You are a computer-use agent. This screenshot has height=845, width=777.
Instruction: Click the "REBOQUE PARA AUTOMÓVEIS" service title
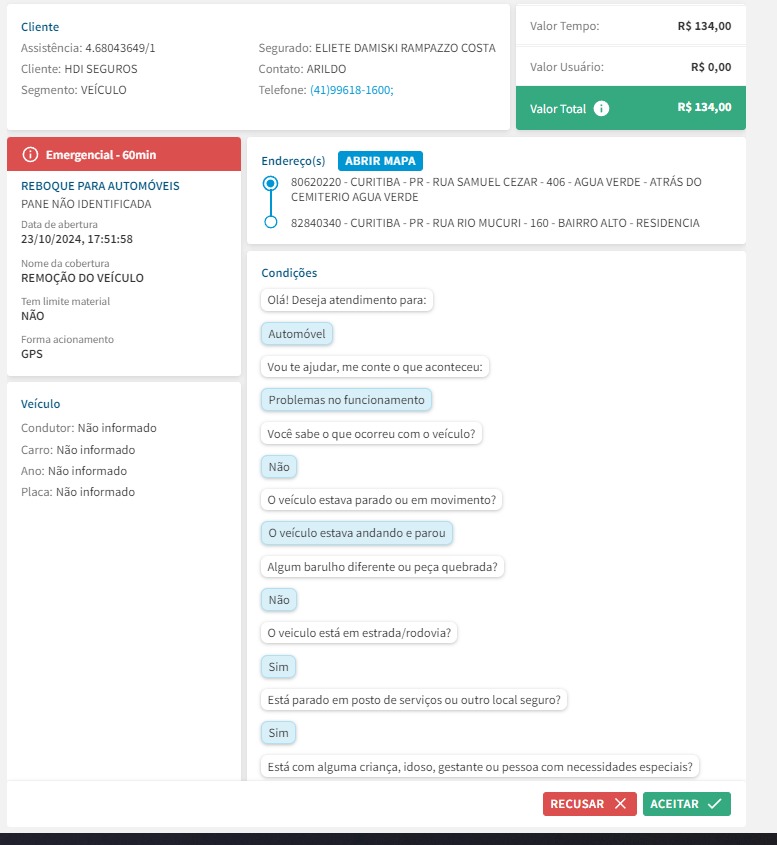[100, 186]
